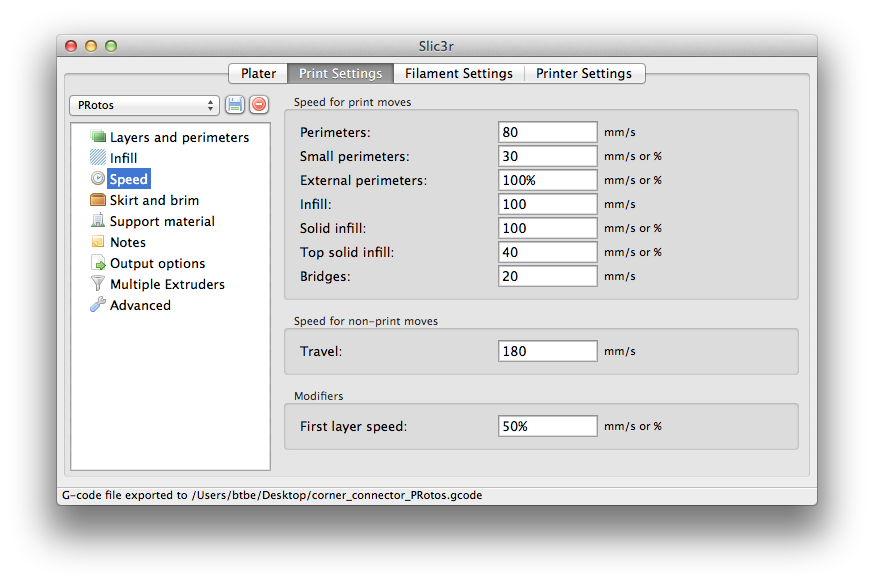Image resolution: width=874 pixels, height=584 pixels.
Task: Click the First layer speed field
Action: [x=547, y=426]
